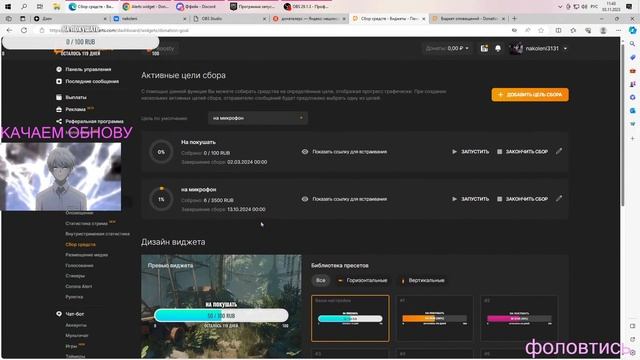Show embed link for на микрофон goal

(344, 199)
